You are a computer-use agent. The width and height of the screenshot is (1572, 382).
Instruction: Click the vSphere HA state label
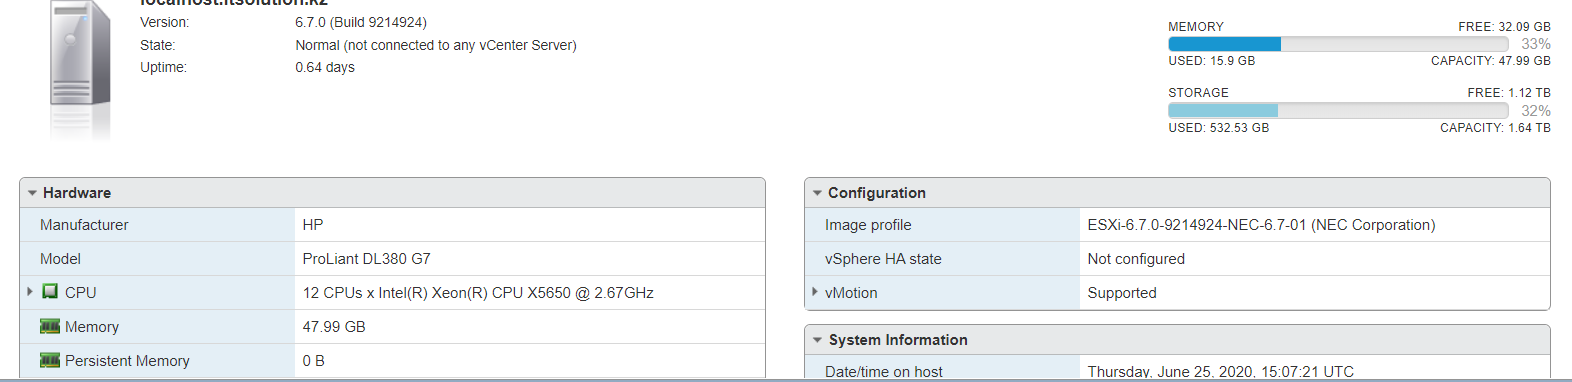click(883, 259)
